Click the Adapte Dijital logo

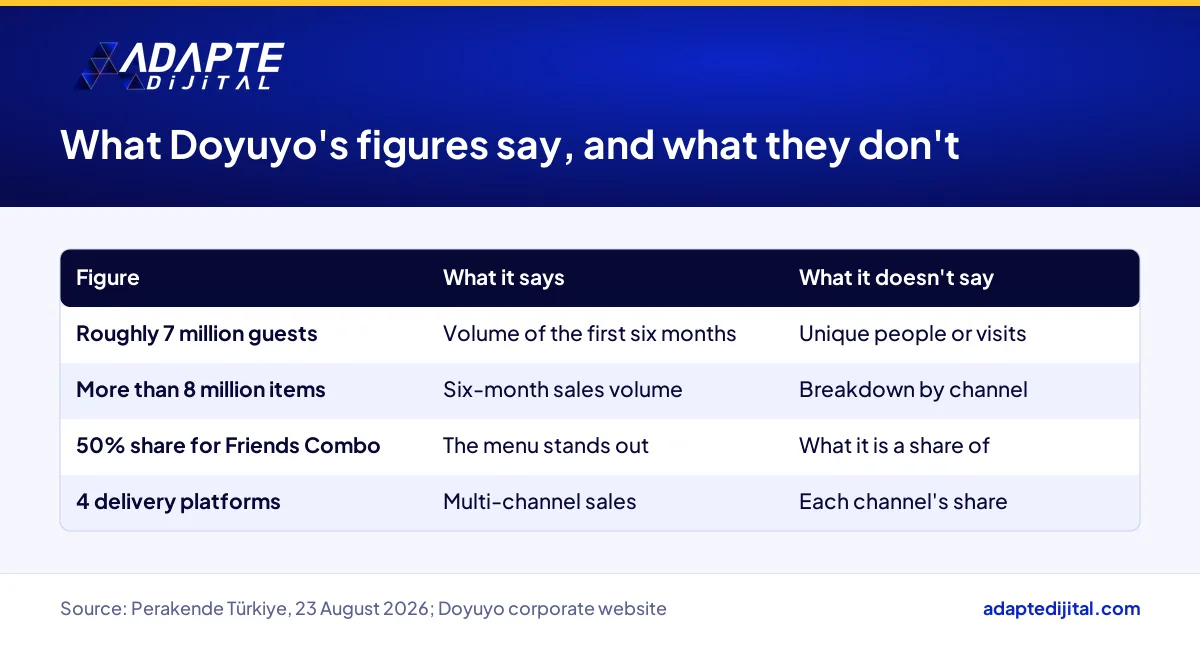[180, 66]
